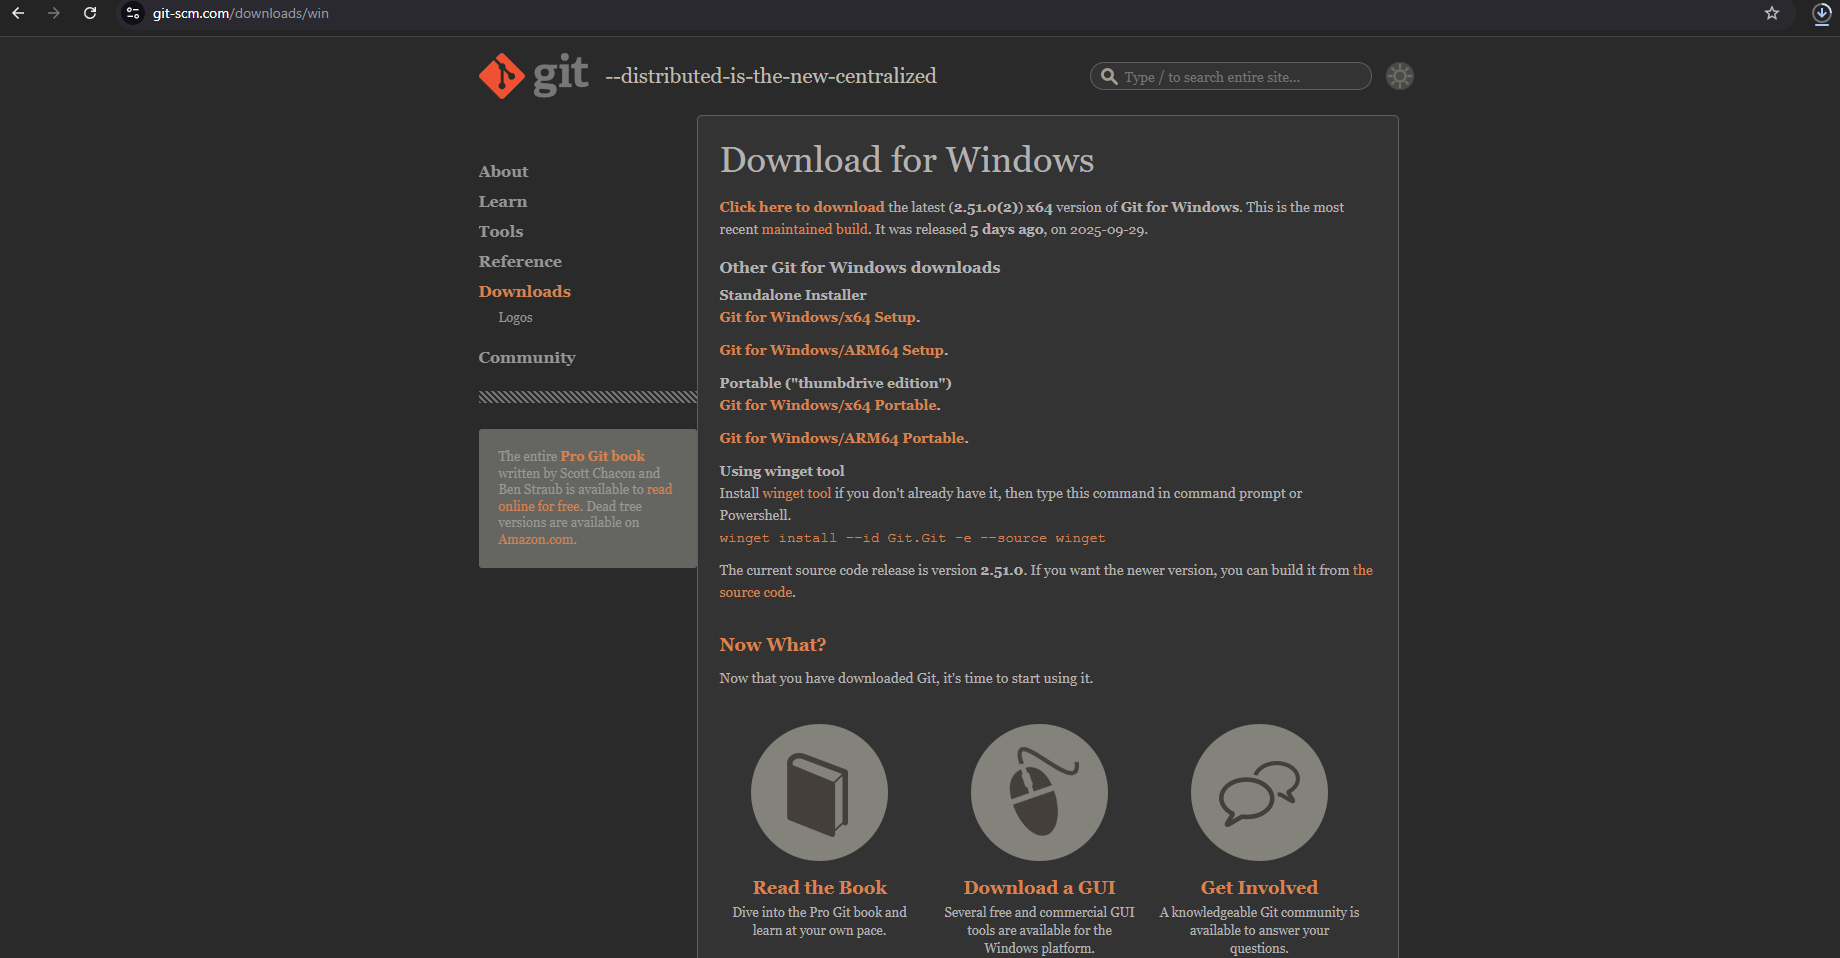Open the Reference sidebar entry
The height and width of the screenshot is (958, 1840).
(520, 261)
